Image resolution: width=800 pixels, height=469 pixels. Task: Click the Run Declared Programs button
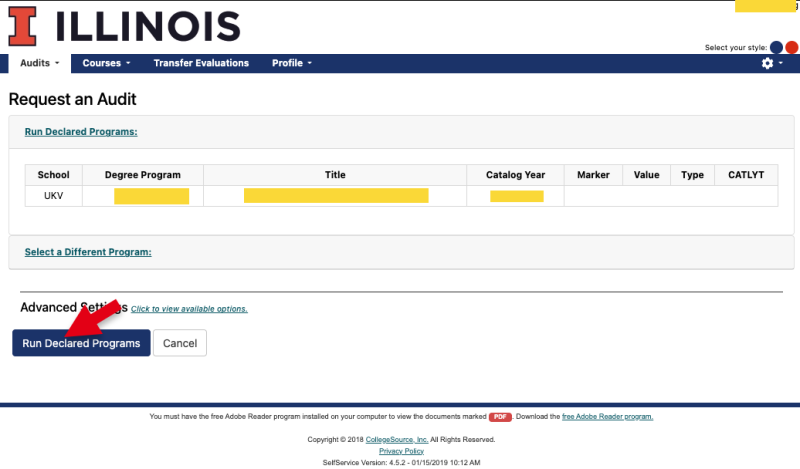click(81, 343)
